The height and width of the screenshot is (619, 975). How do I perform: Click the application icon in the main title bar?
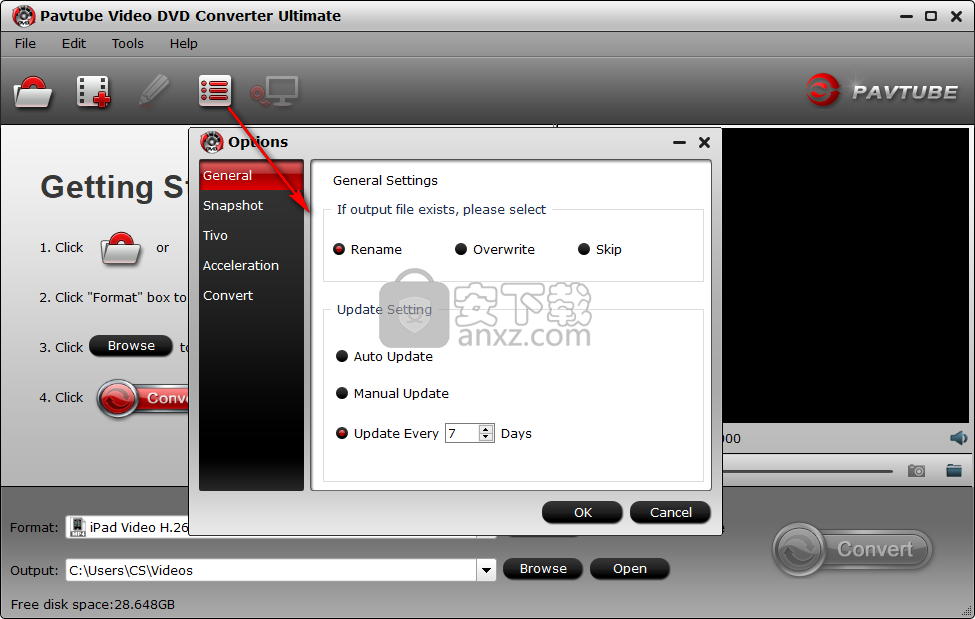[24, 16]
